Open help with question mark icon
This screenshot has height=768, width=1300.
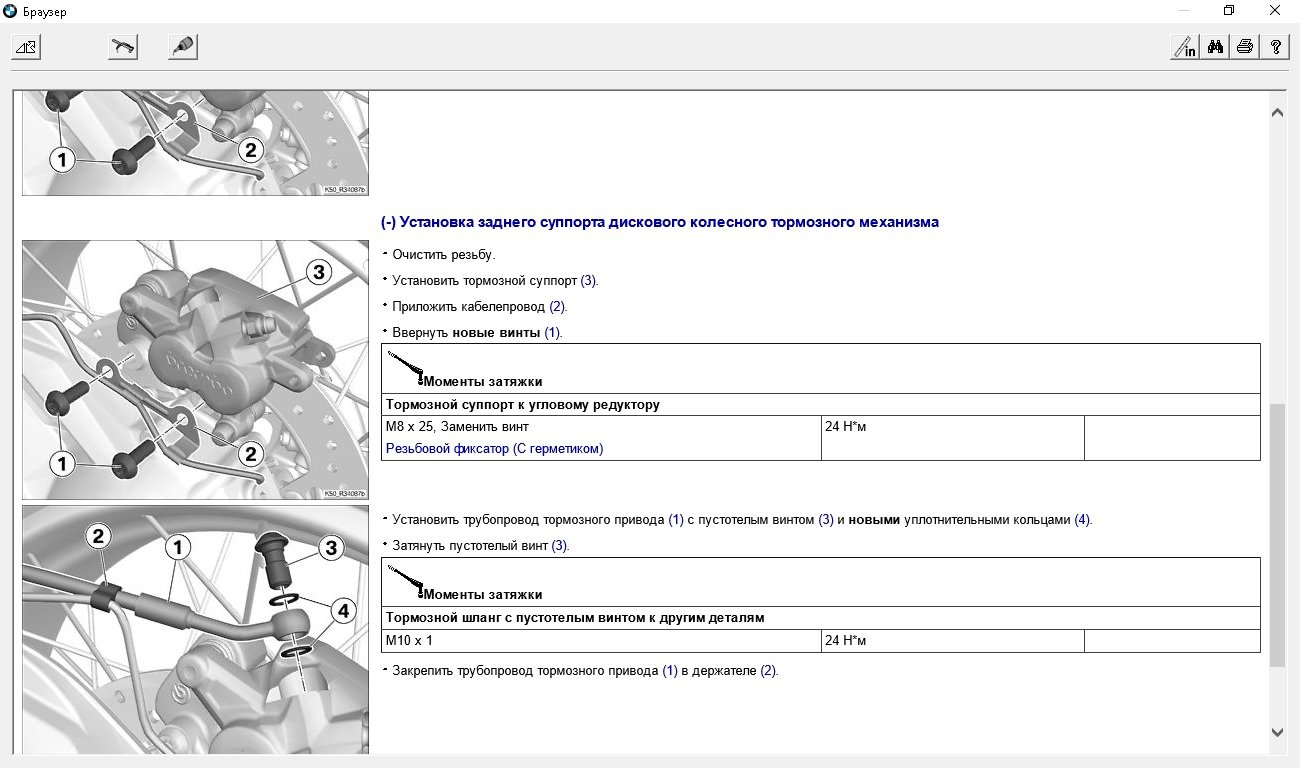pyautogui.click(x=1275, y=47)
